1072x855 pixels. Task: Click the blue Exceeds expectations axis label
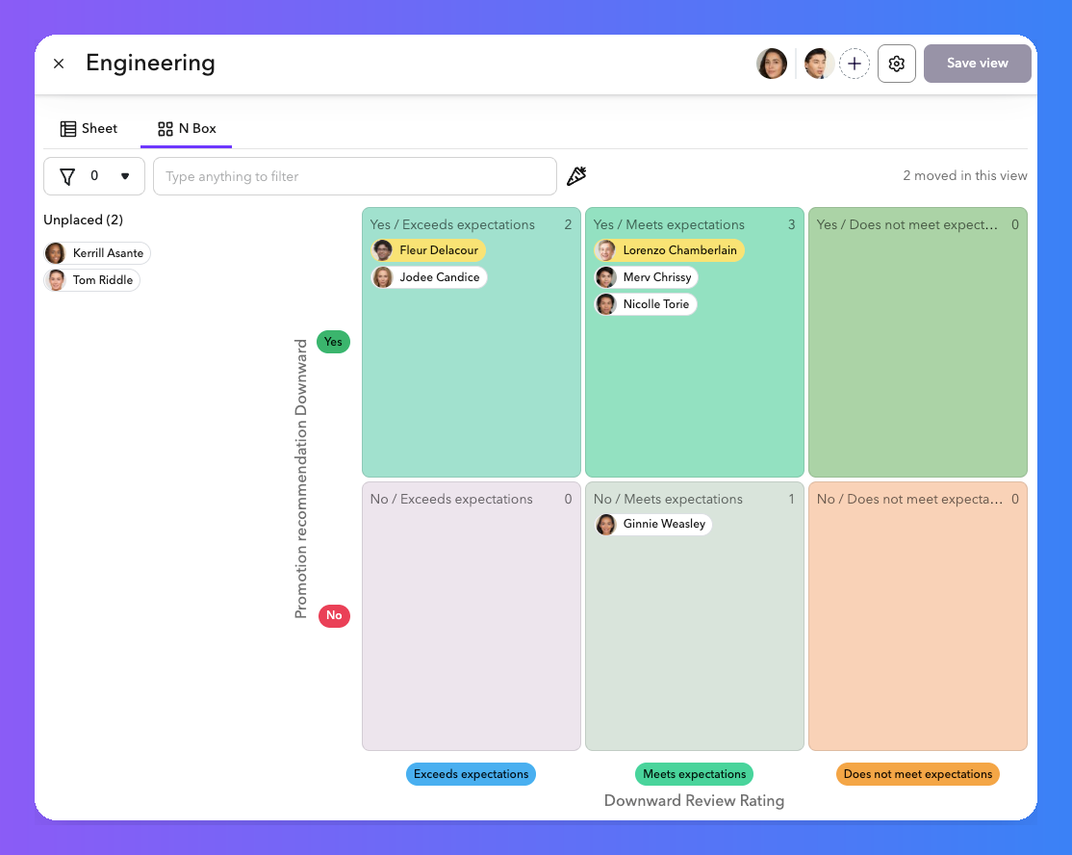tap(471, 774)
